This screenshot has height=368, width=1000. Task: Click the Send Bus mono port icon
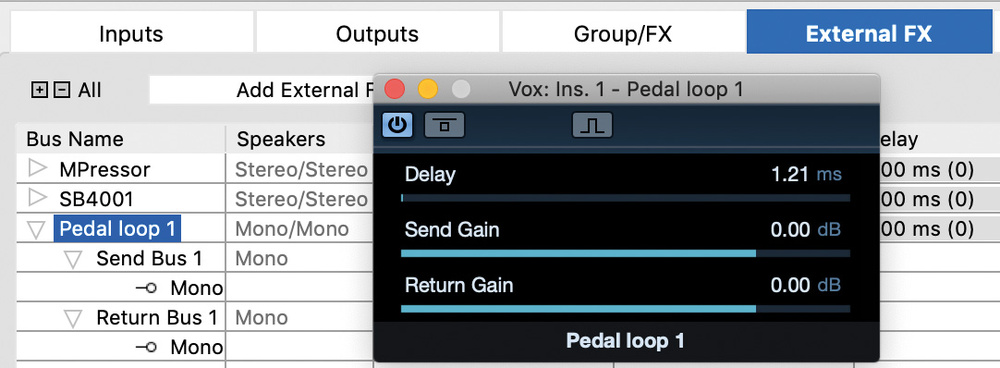point(146,288)
